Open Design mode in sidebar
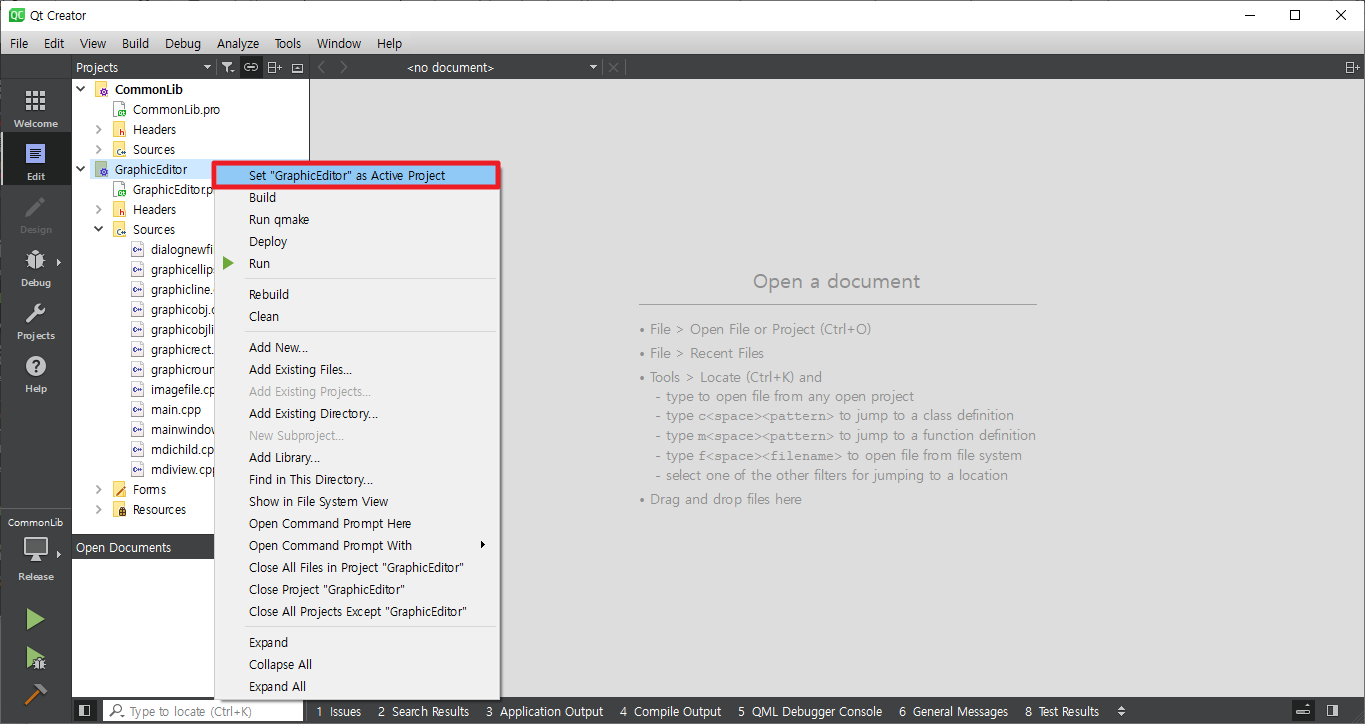The image size is (1365, 724). click(x=35, y=213)
